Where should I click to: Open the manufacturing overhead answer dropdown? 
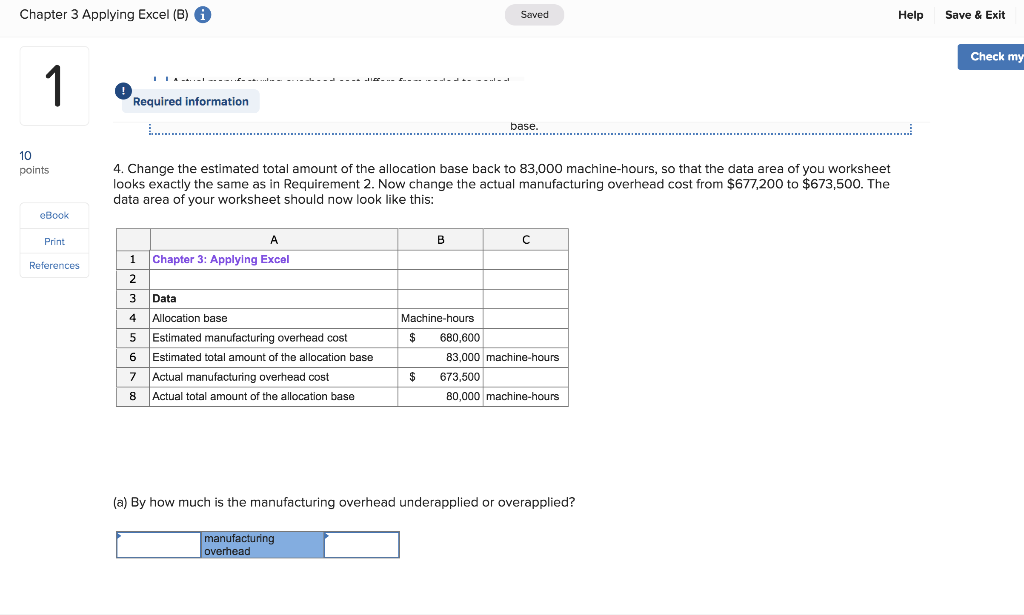point(260,544)
